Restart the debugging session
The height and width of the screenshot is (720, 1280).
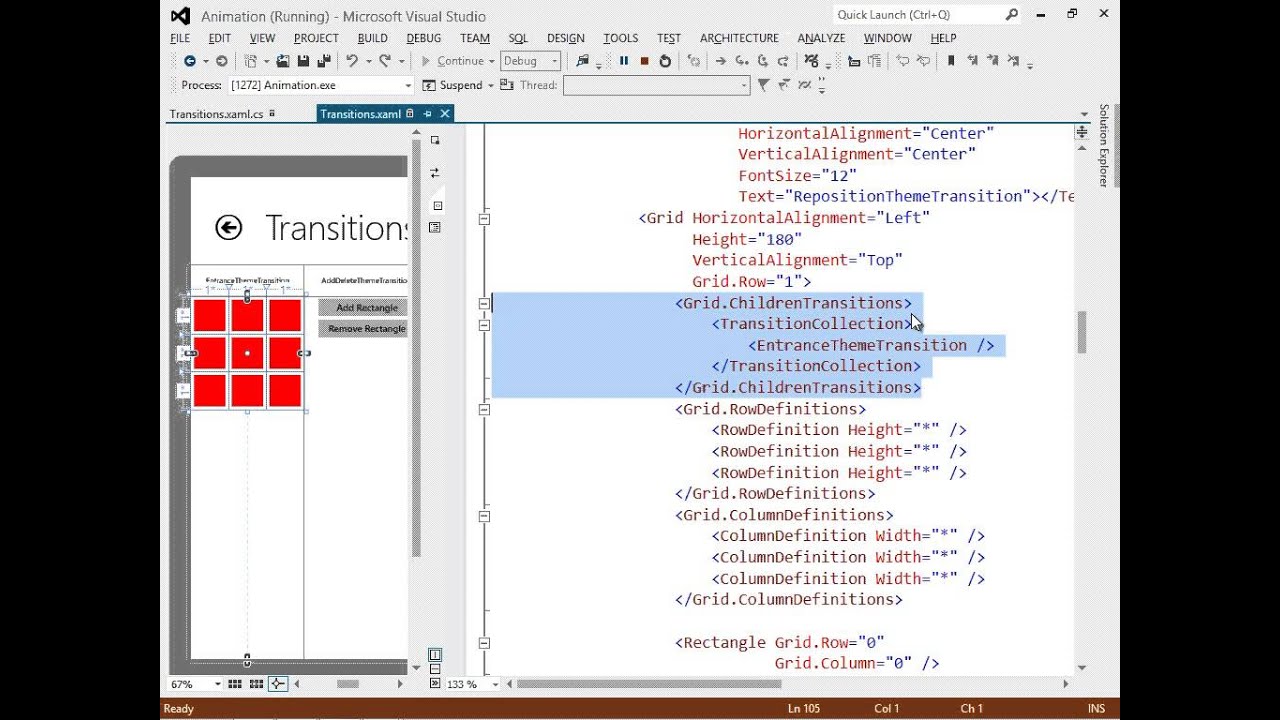(665, 61)
